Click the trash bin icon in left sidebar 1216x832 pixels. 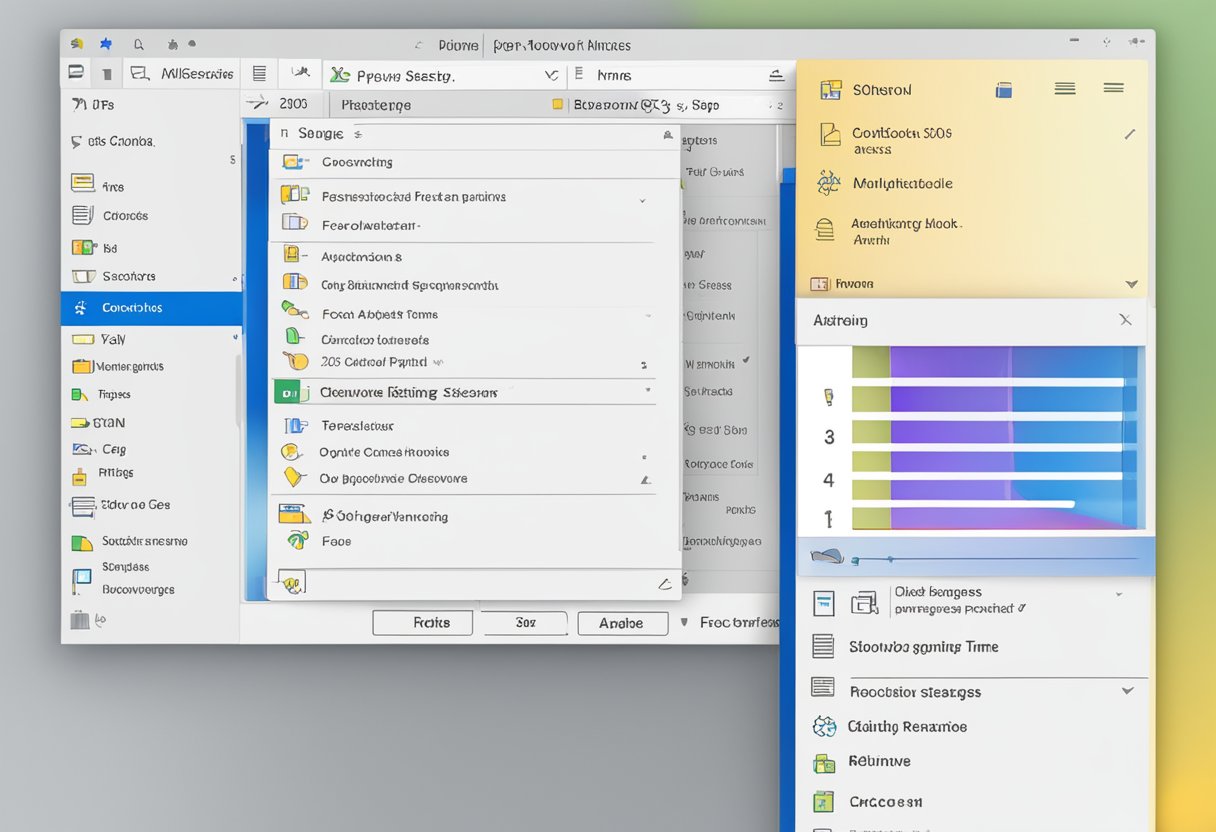coord(80,620)
